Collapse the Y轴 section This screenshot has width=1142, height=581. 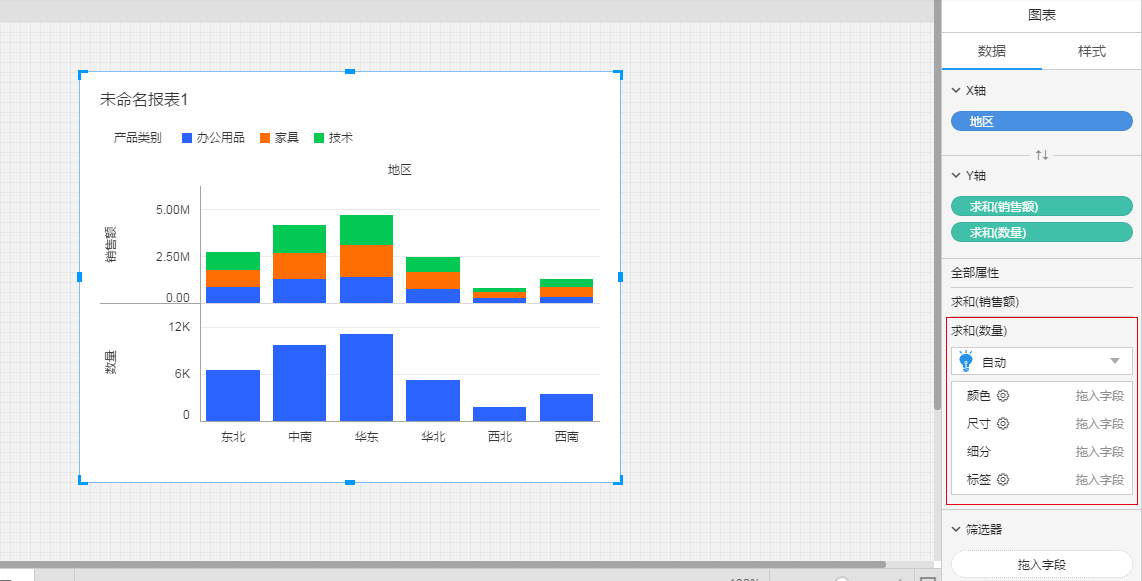point(956,175)
